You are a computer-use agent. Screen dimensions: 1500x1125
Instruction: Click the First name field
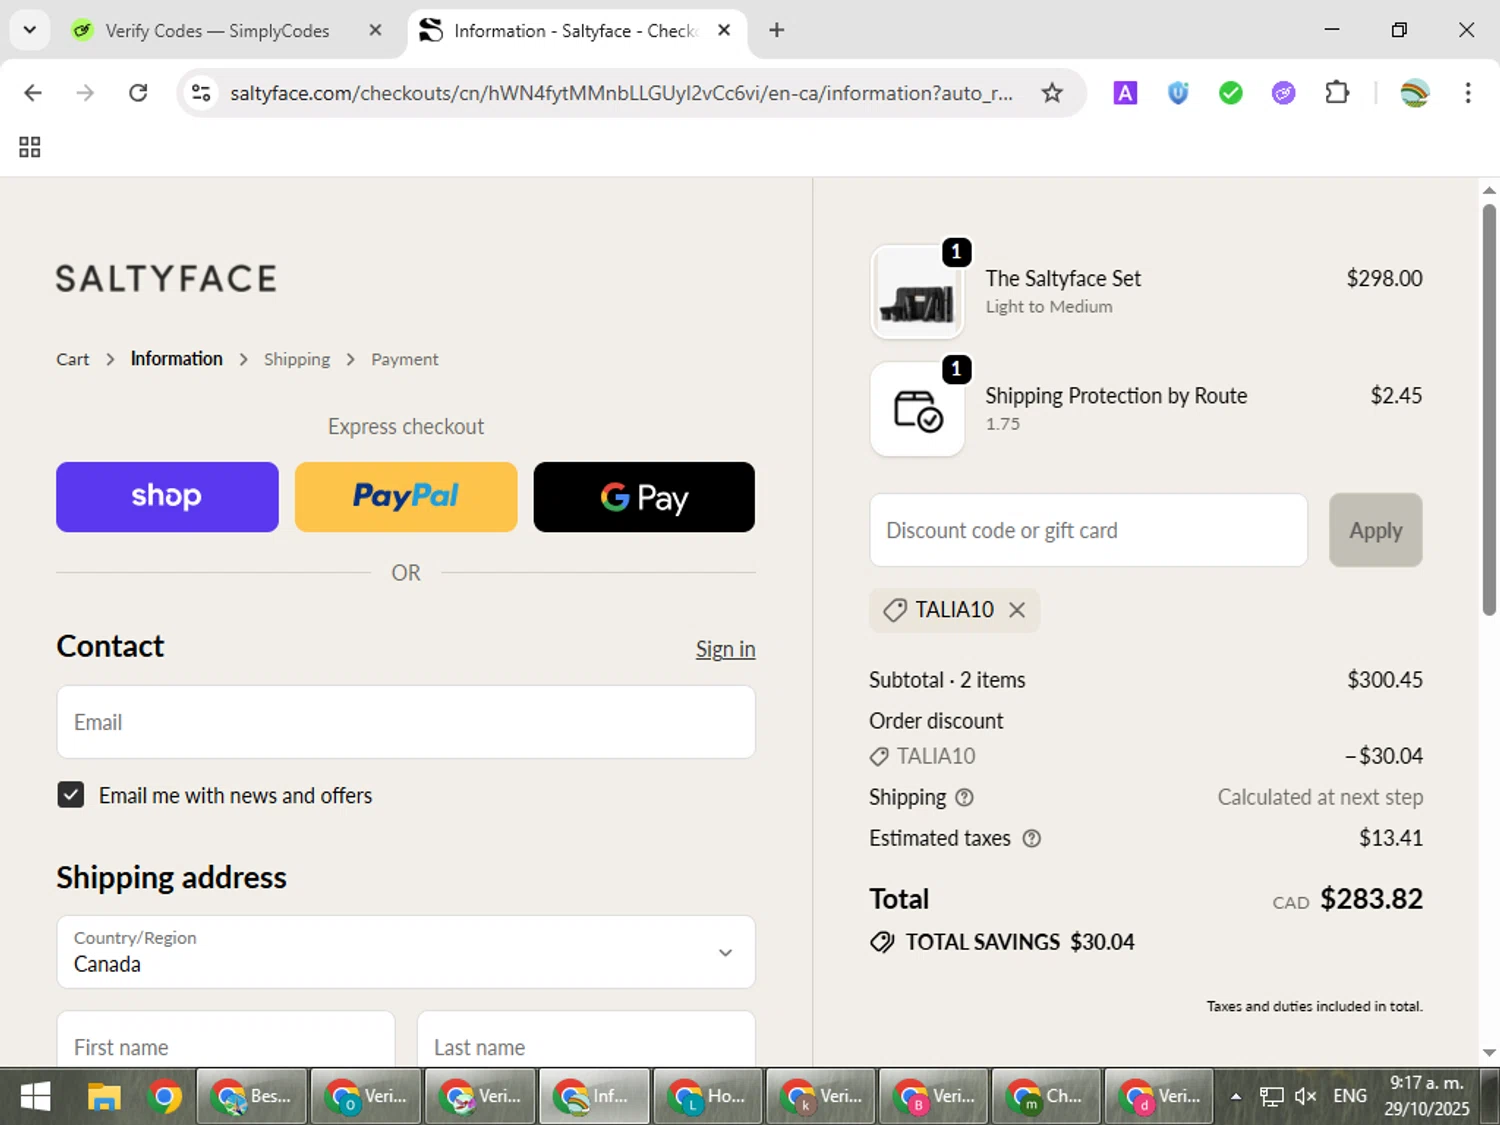tap(226, 1039)
